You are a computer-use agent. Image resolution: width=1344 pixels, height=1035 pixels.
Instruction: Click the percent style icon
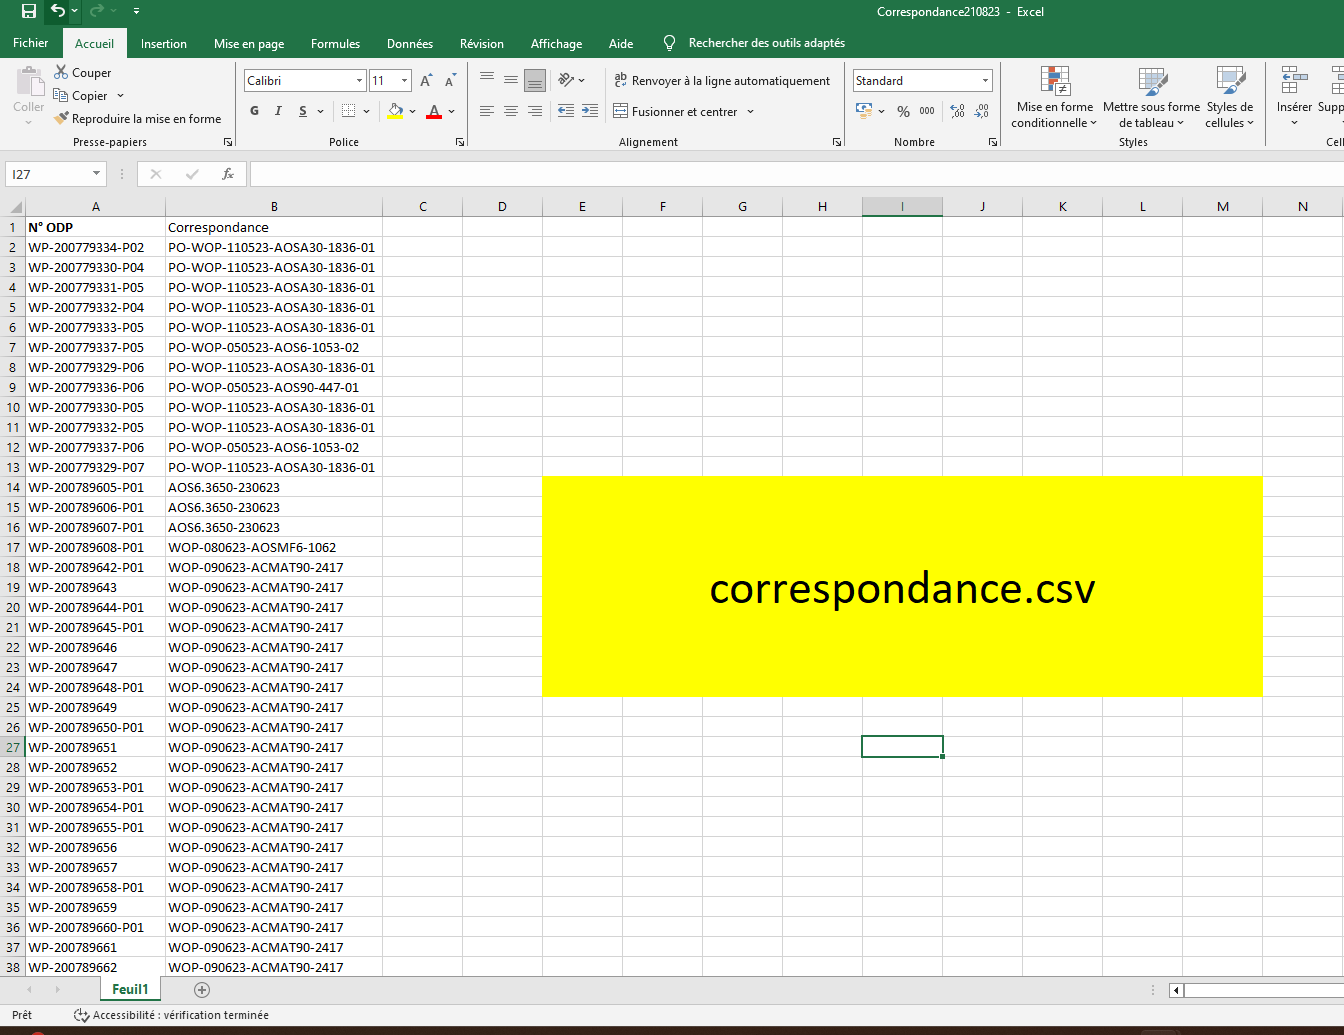coord(903,111)
